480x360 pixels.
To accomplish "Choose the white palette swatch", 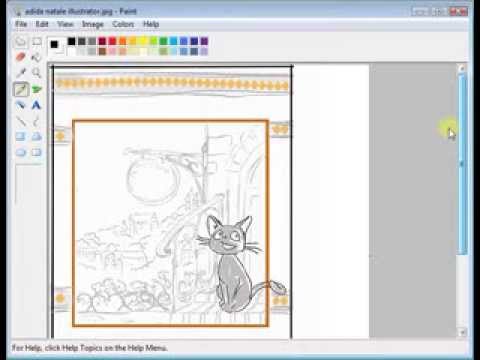I will (71, 51).
